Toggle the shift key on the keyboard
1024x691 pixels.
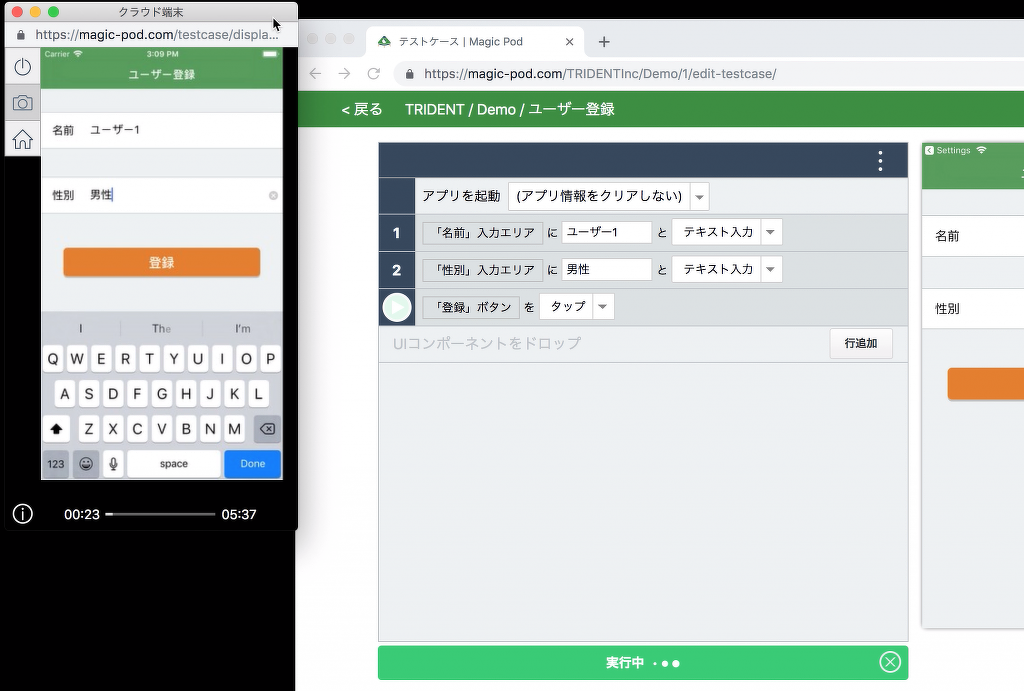[x=56, y=429]
